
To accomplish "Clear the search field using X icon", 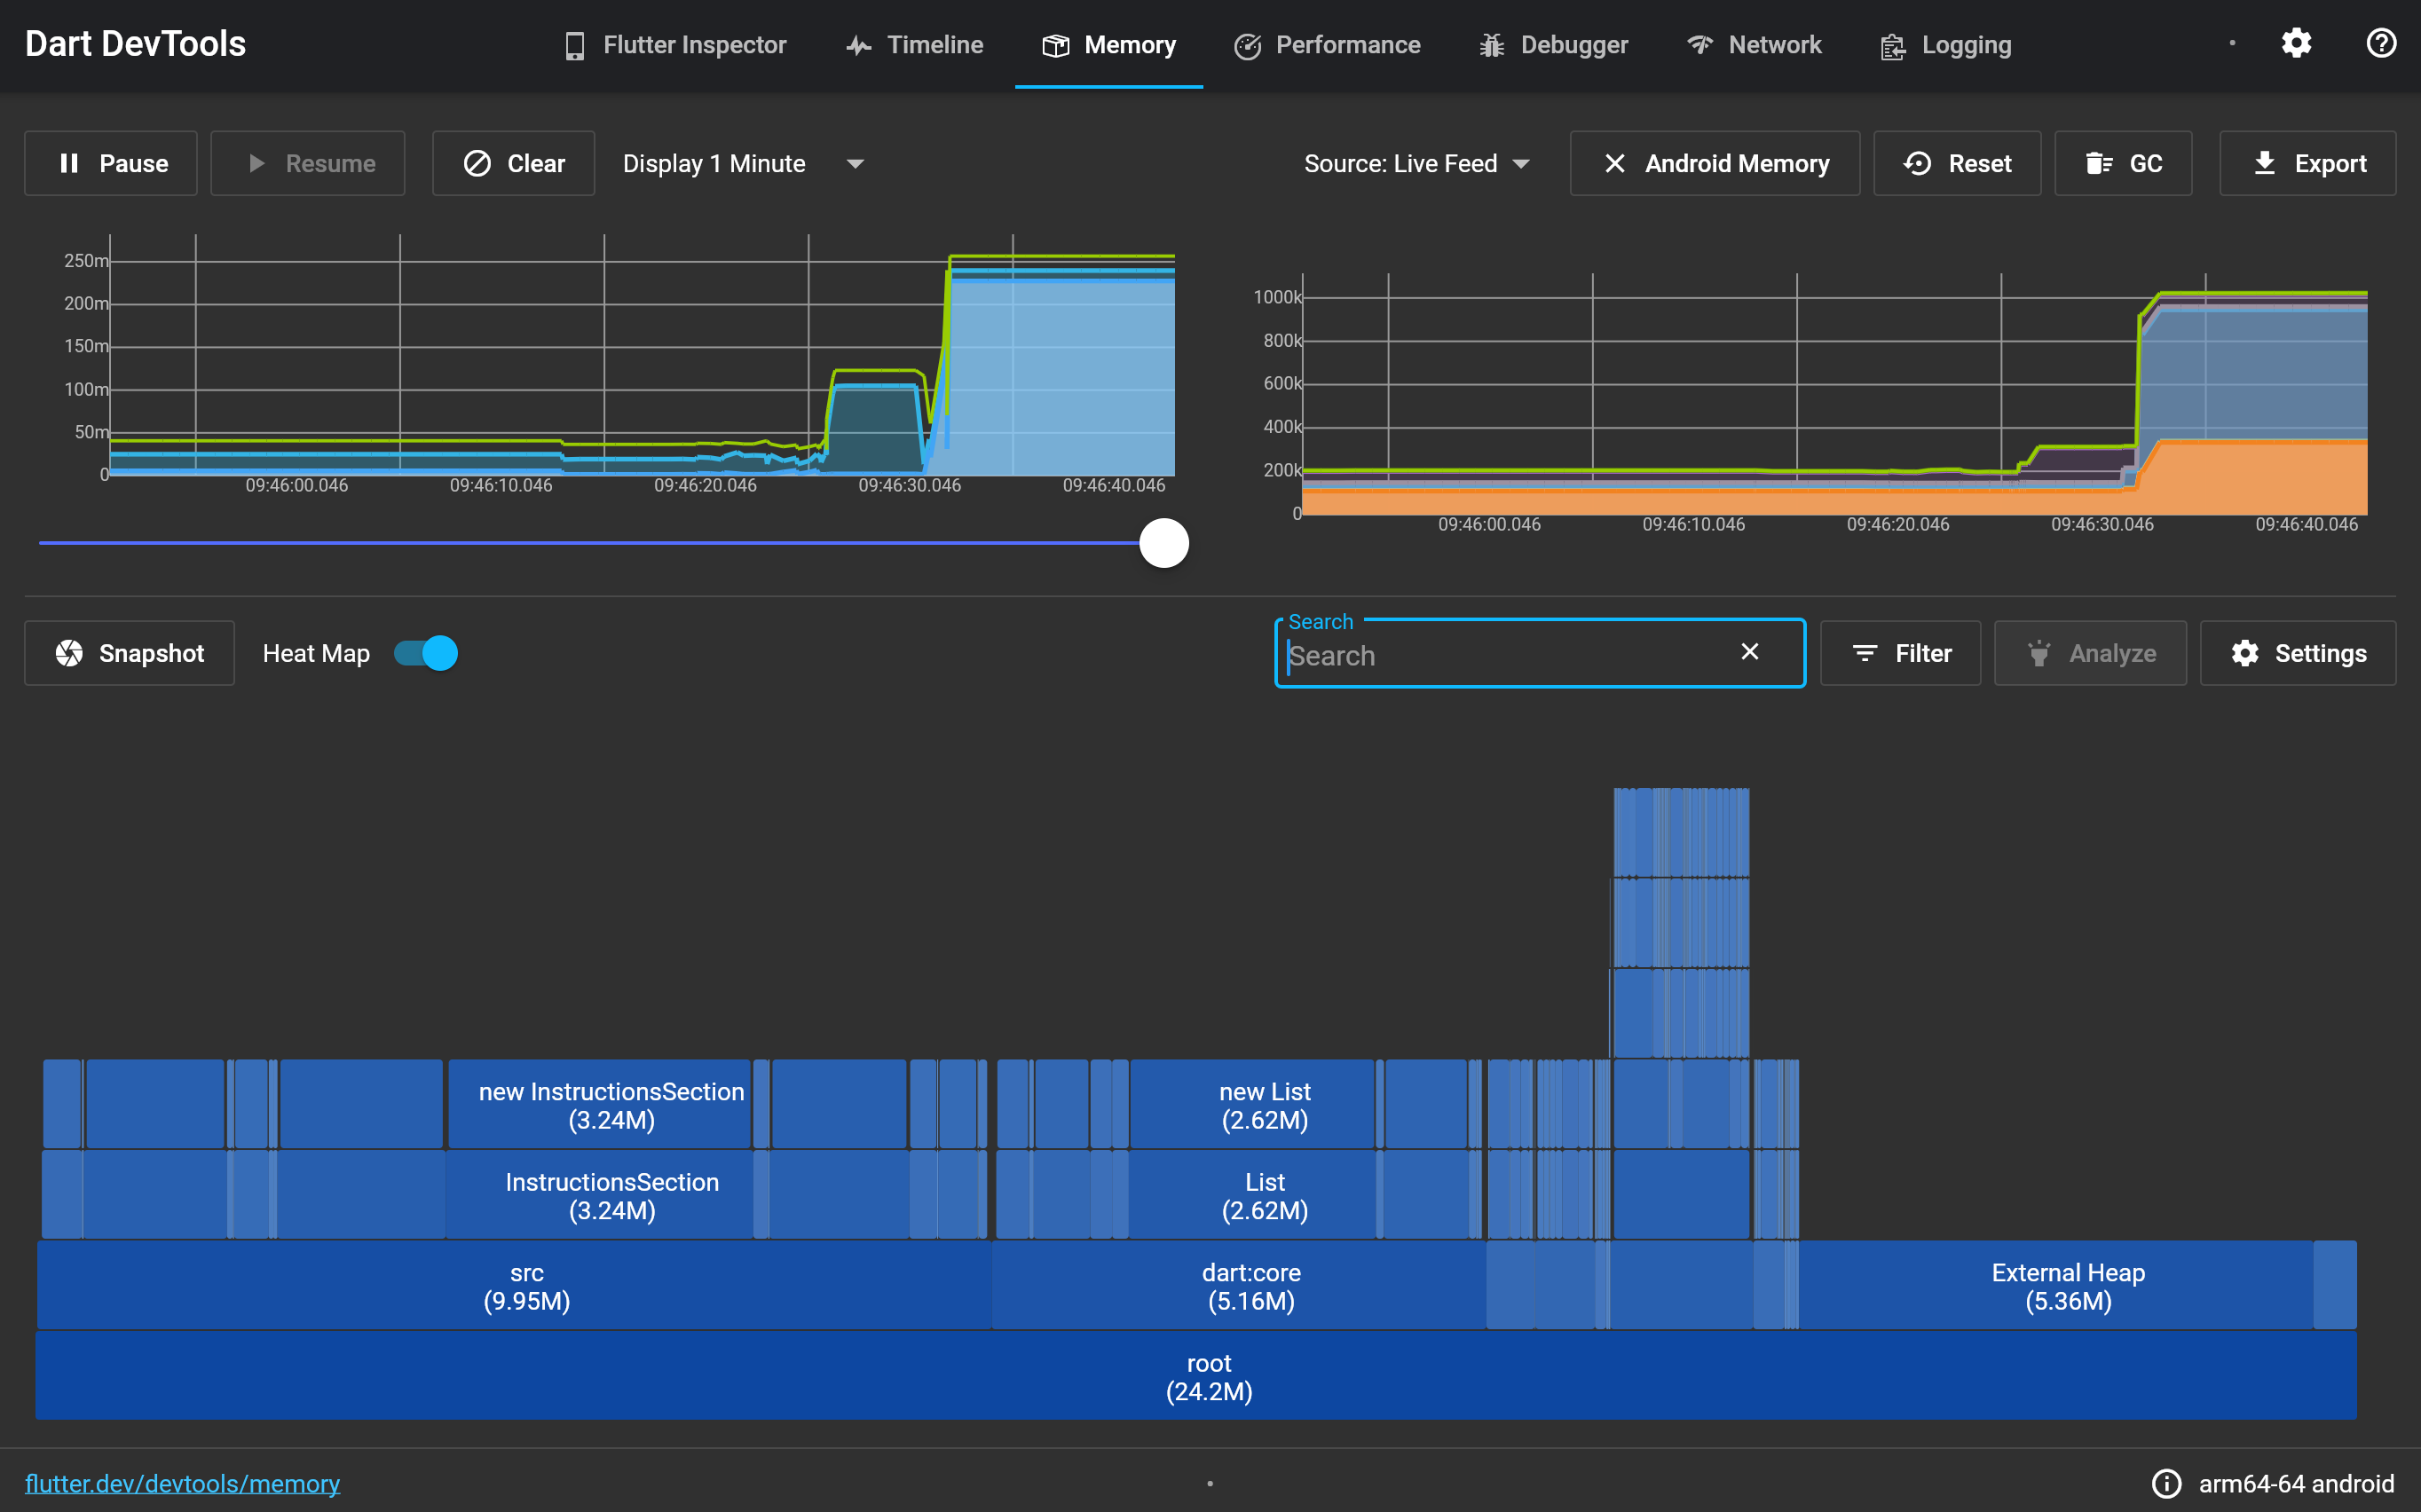I will [1749, 652].
